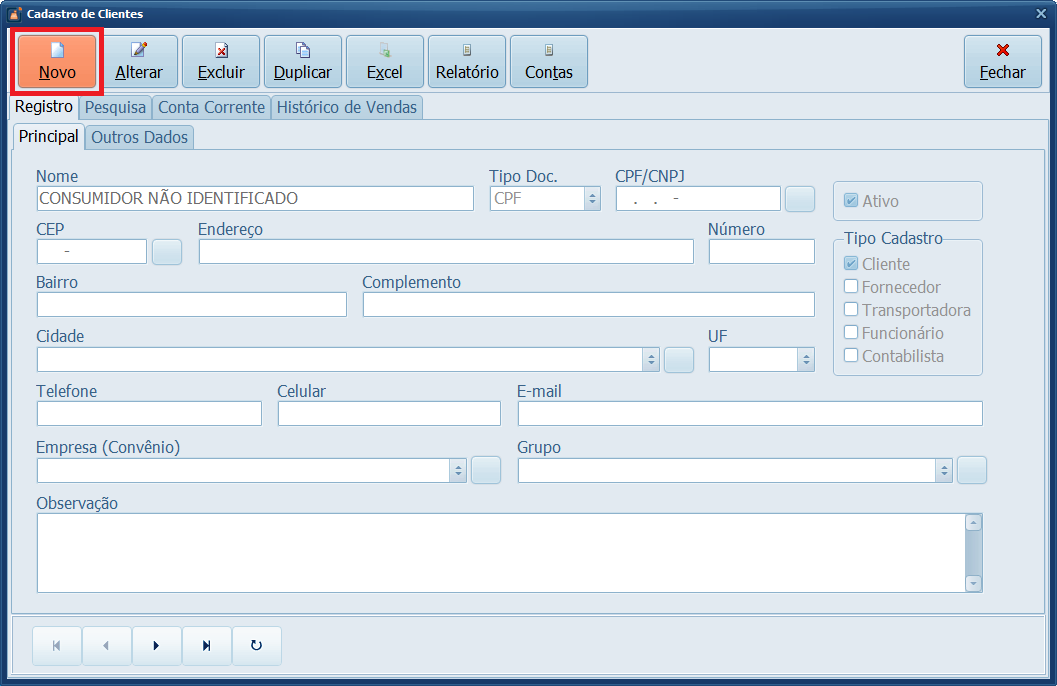Refresh the record list
Screen dimensions: 1057x686
tap(257, 646)
